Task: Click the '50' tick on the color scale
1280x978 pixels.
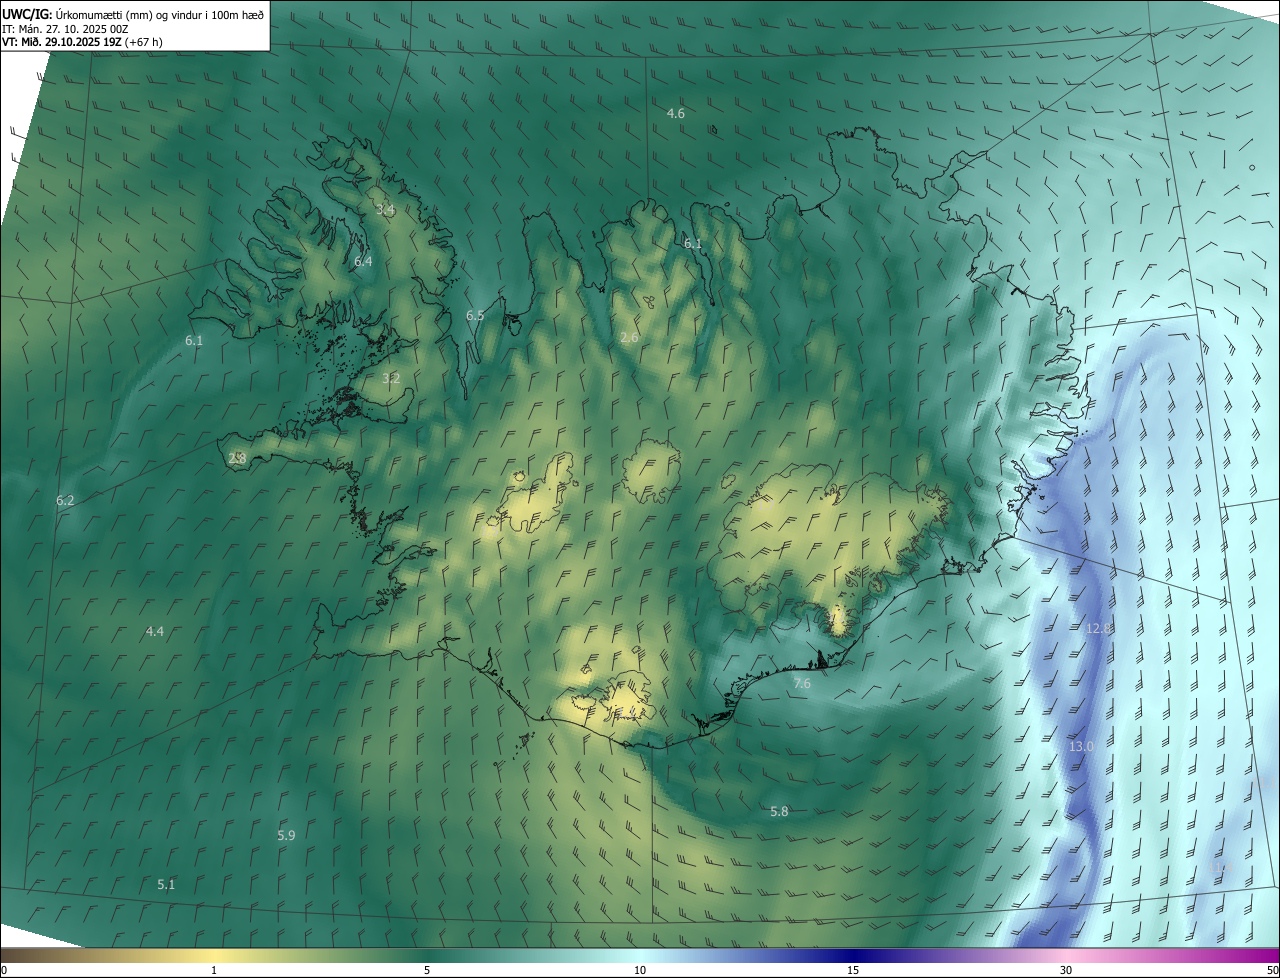Action: pyautogui.click(x=1272, y=971)
